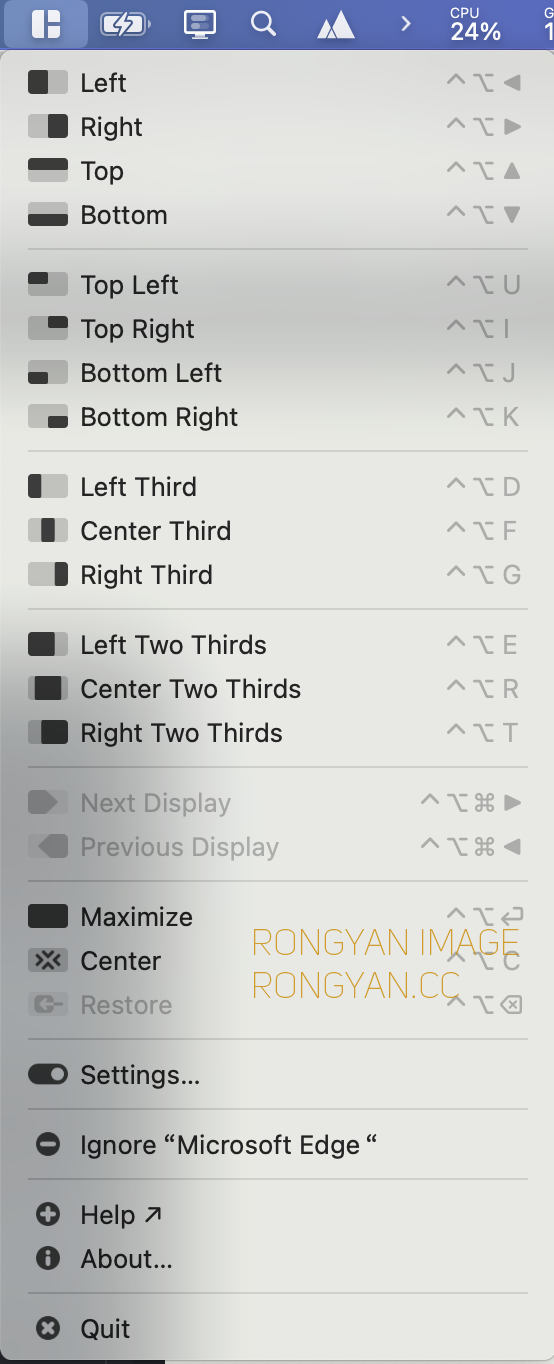554x1364 pixels.
Task: Click the Center Third layout icon
Action: pyautogui.click(x=48, y=531)
